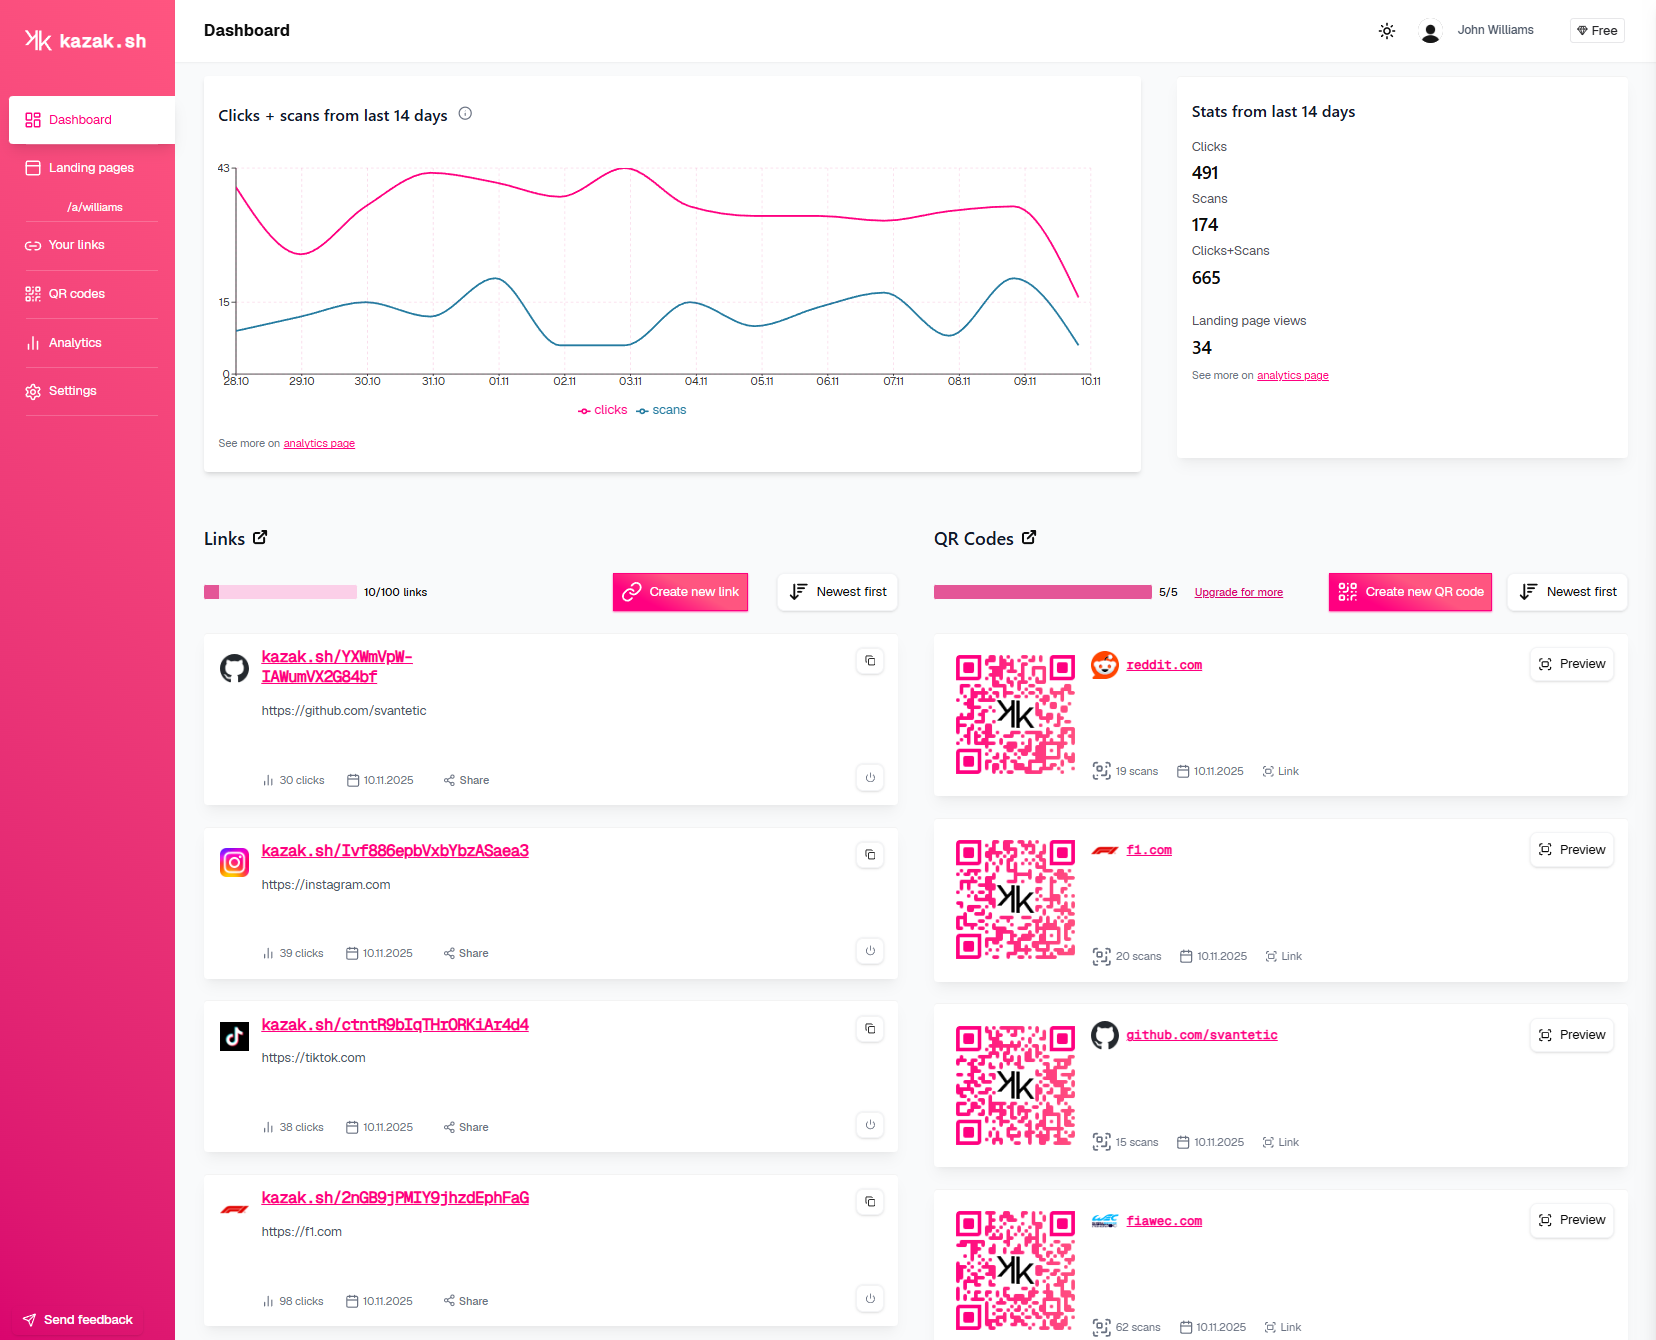This screenshot has height=1340, width=1656.
Task: Go to Analytics in the sidebar
Action: point(75,343)
